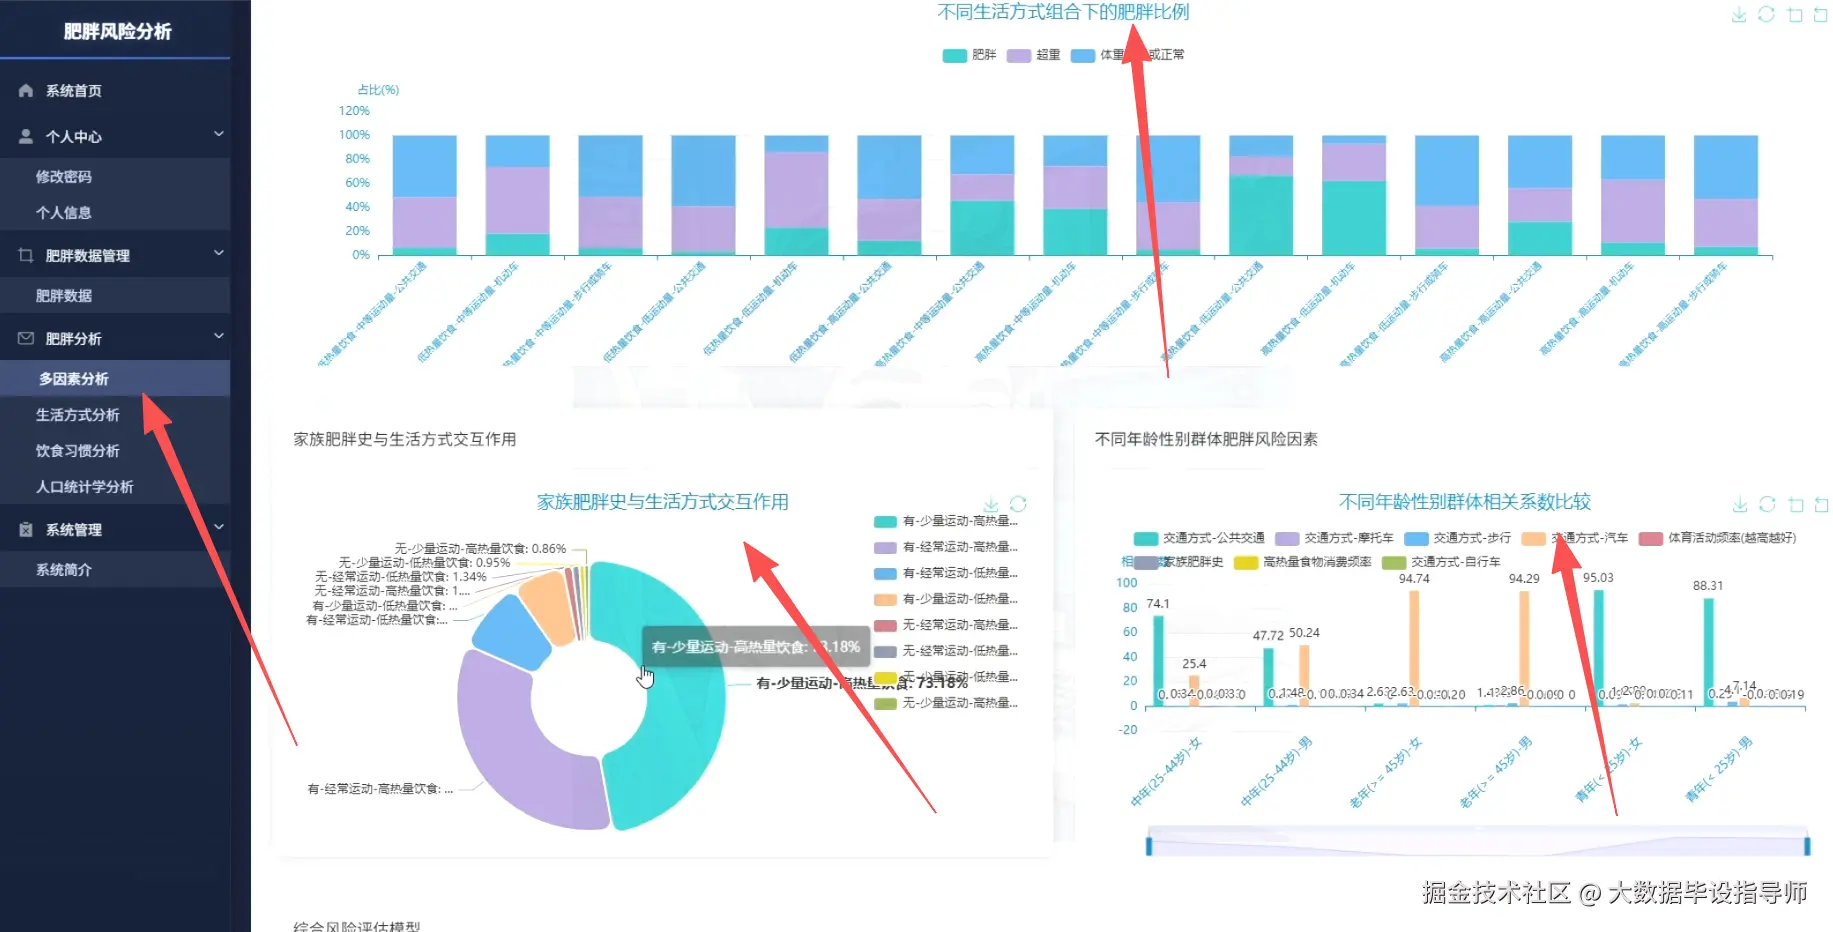1833x932 pixels.
Task: Click the teal bar labeled 74.1
Action: [x=1158, y=661]
